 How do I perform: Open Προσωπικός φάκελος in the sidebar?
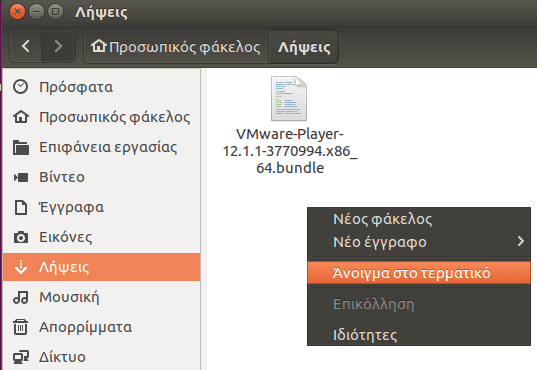pos(101,117)
